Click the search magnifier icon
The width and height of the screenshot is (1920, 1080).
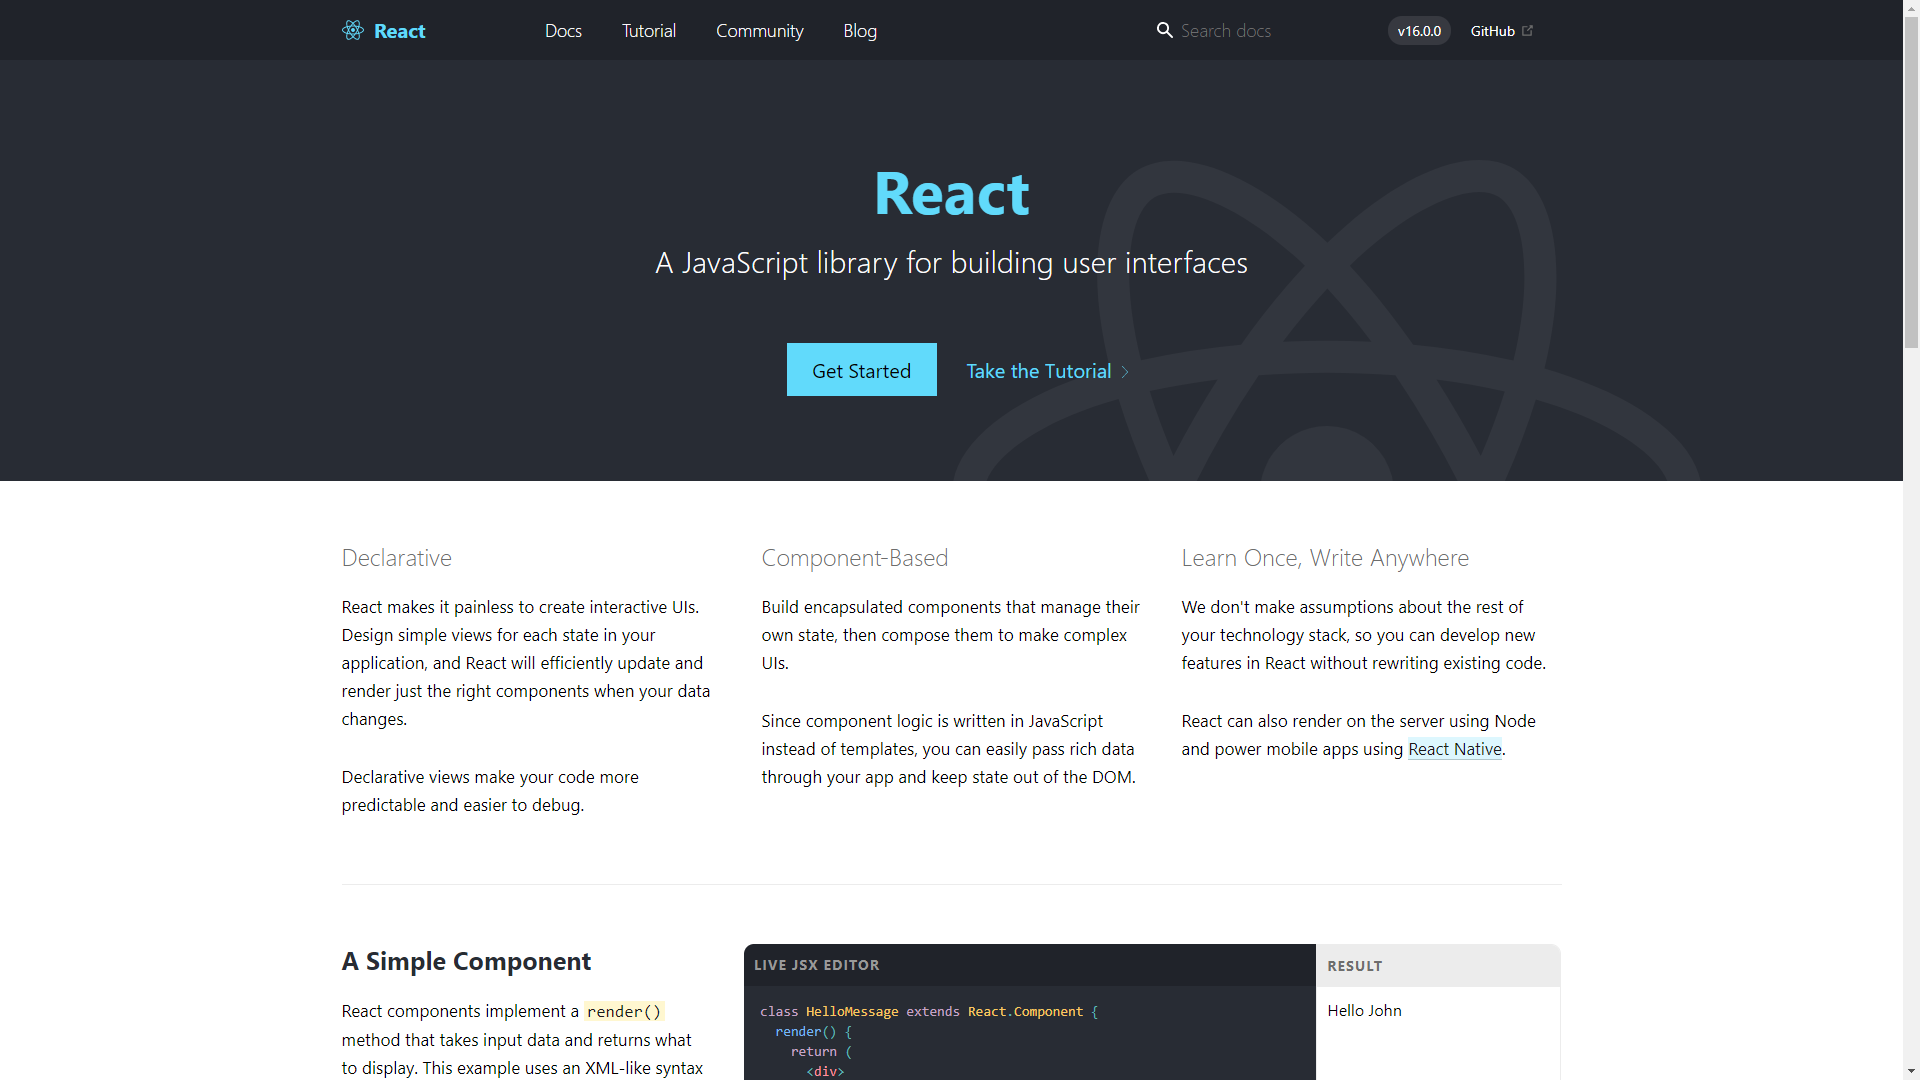point(1164,30)
